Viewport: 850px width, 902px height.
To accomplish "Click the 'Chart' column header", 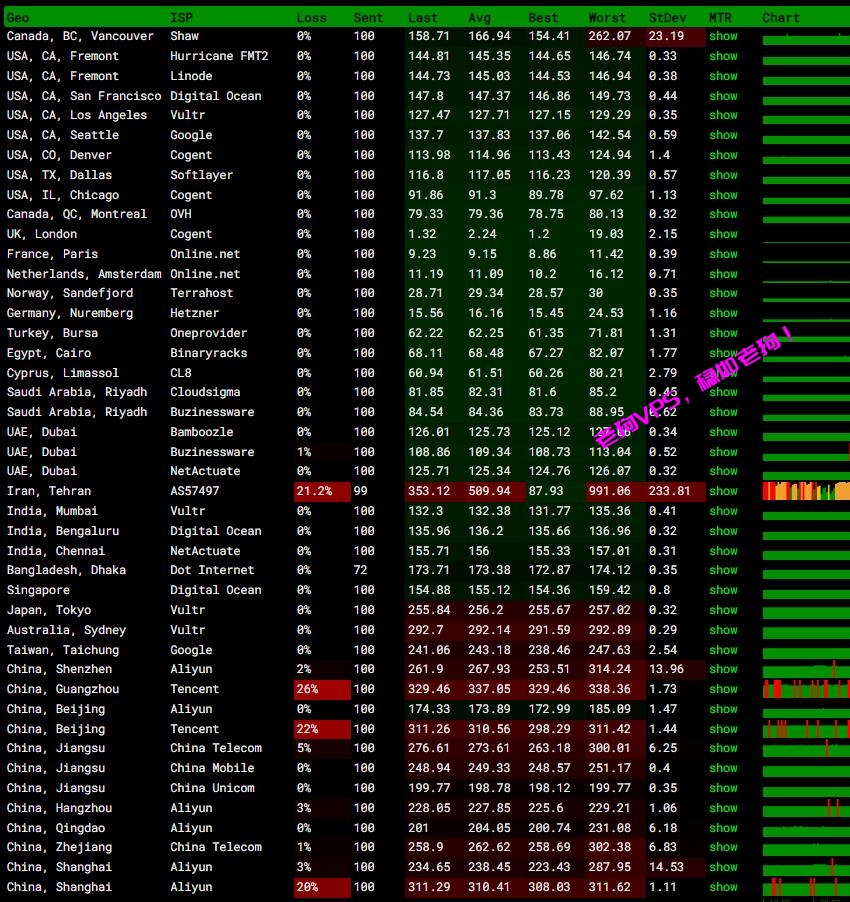I will click(780, 18).
